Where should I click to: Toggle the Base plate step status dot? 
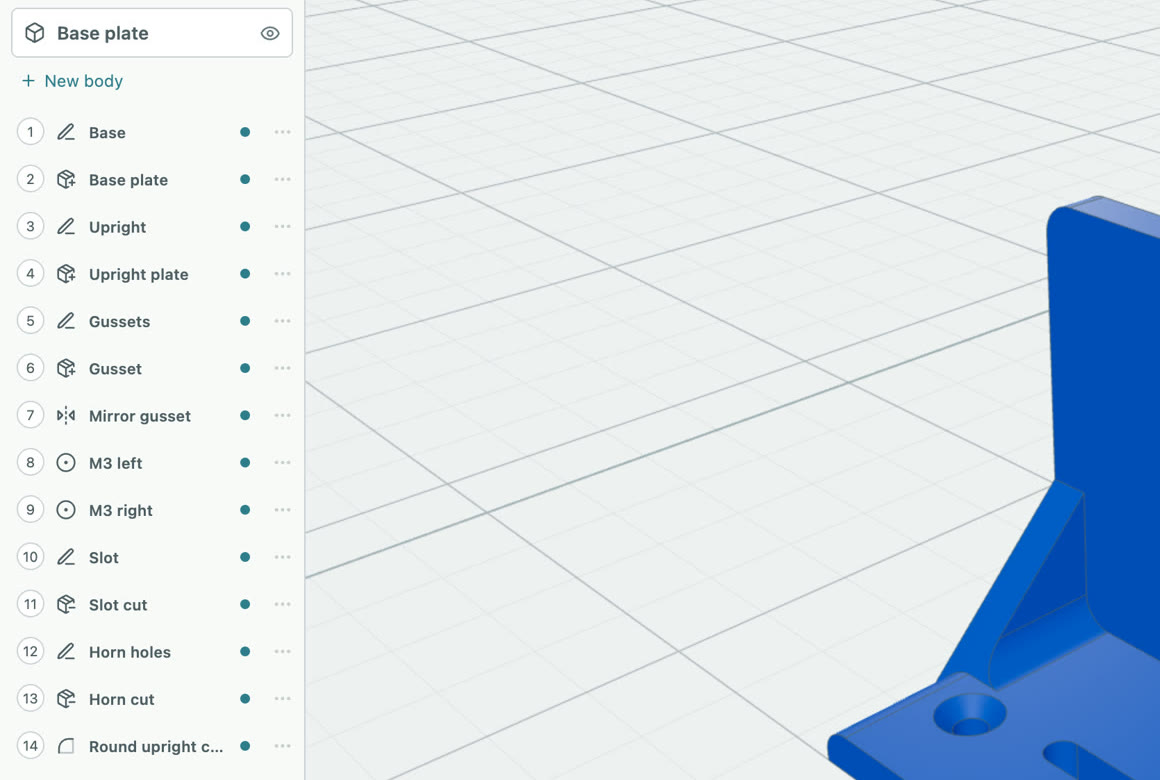245,179
